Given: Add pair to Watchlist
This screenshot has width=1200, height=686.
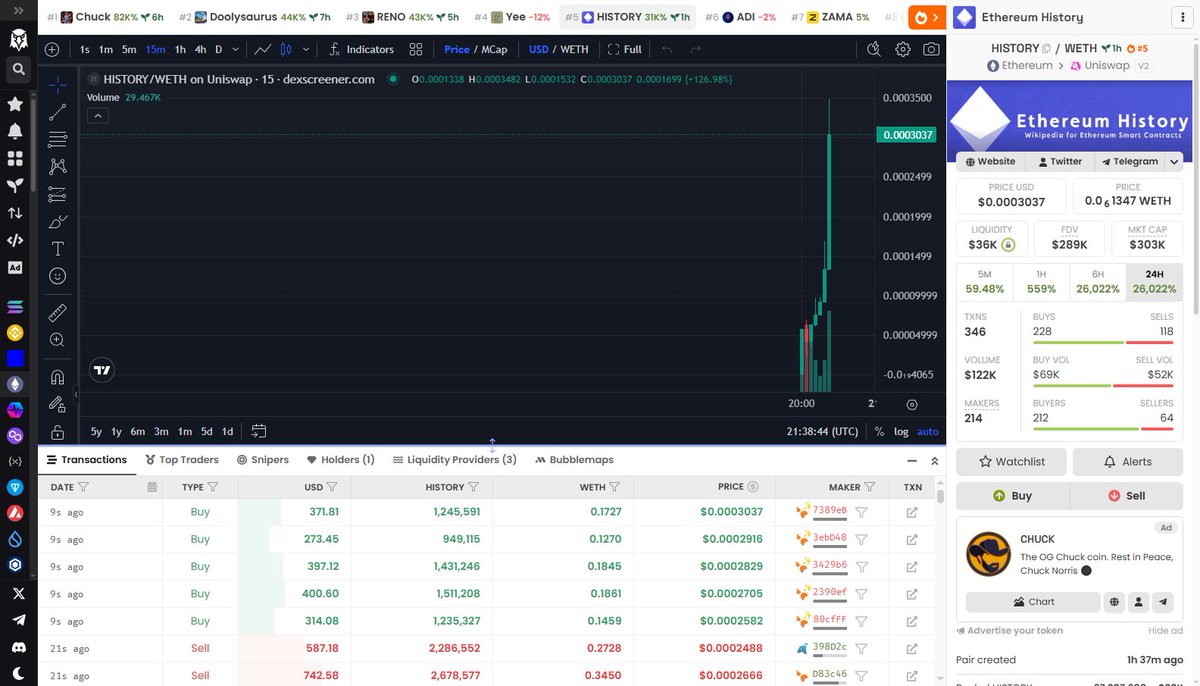Looking at the screenshot, I should pyautogui.click(x=1011, y=462).
